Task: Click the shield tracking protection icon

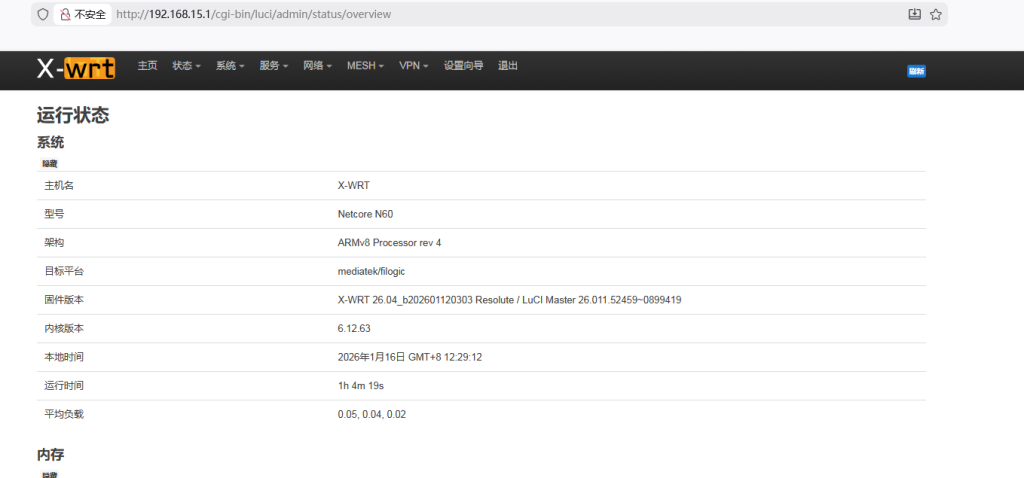Action: pos(42,14)
